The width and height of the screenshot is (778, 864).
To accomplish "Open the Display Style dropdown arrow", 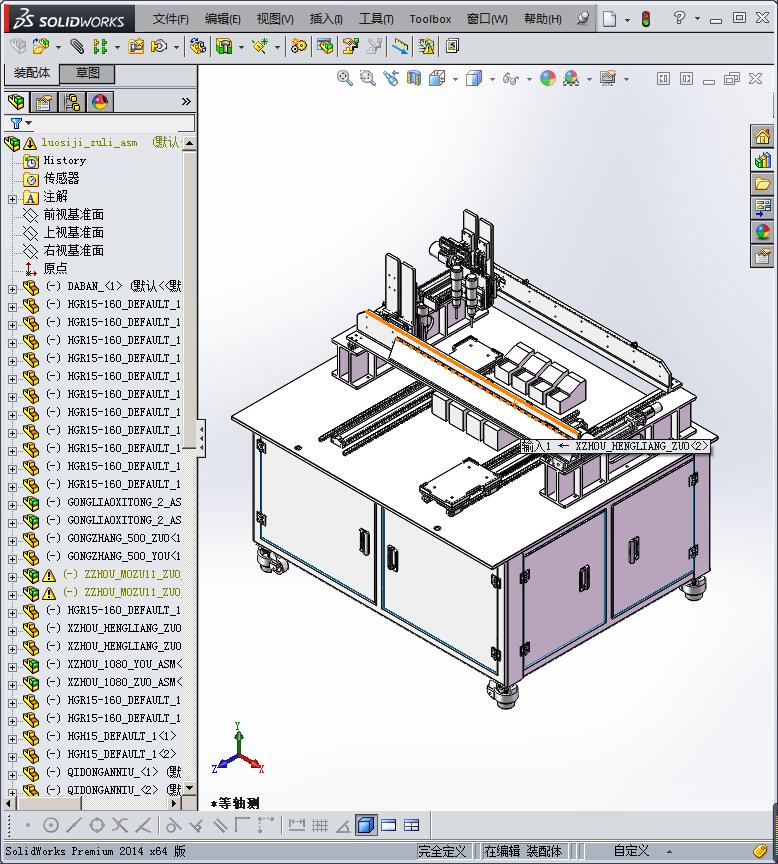I will (x=491, y=79).
